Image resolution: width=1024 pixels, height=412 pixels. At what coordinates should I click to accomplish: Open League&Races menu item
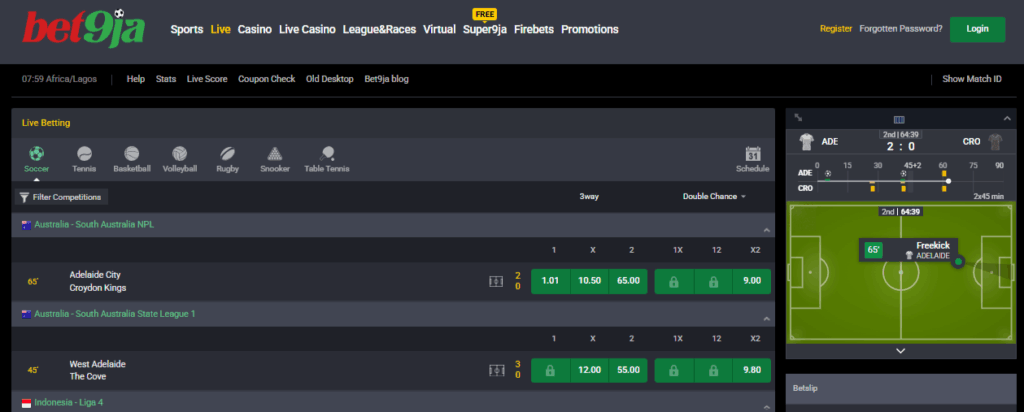click(x=379, y=29)
